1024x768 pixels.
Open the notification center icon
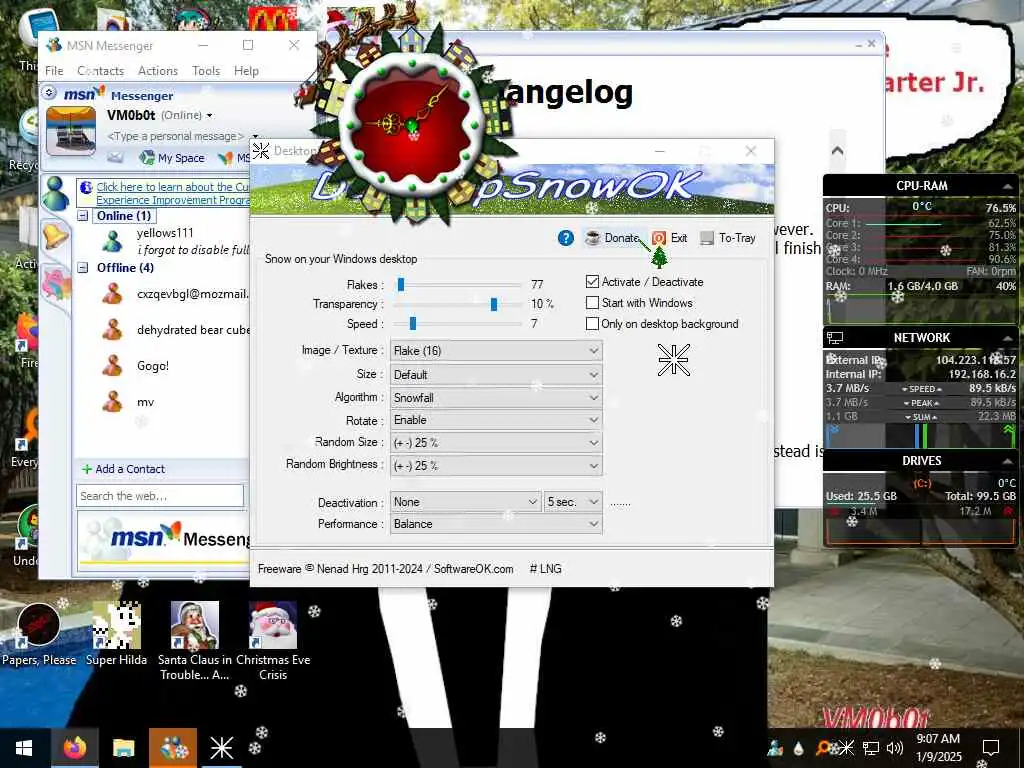991,748
